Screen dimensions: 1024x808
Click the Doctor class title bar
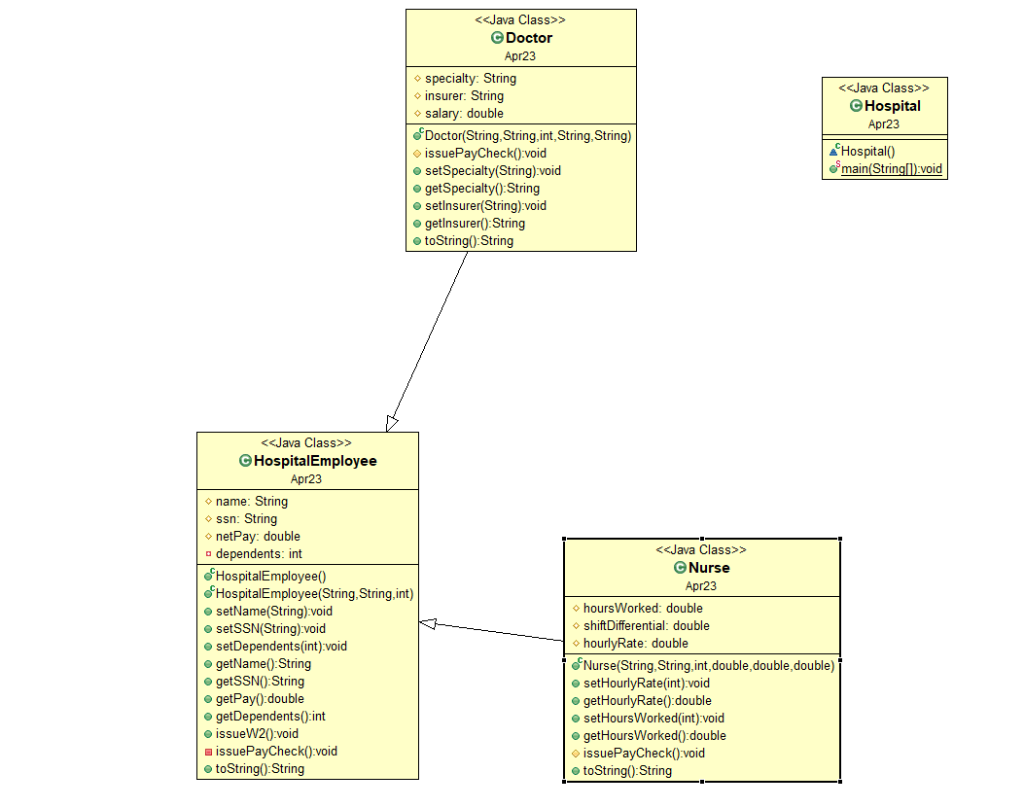pyautogui.click(x=520, y=37)
